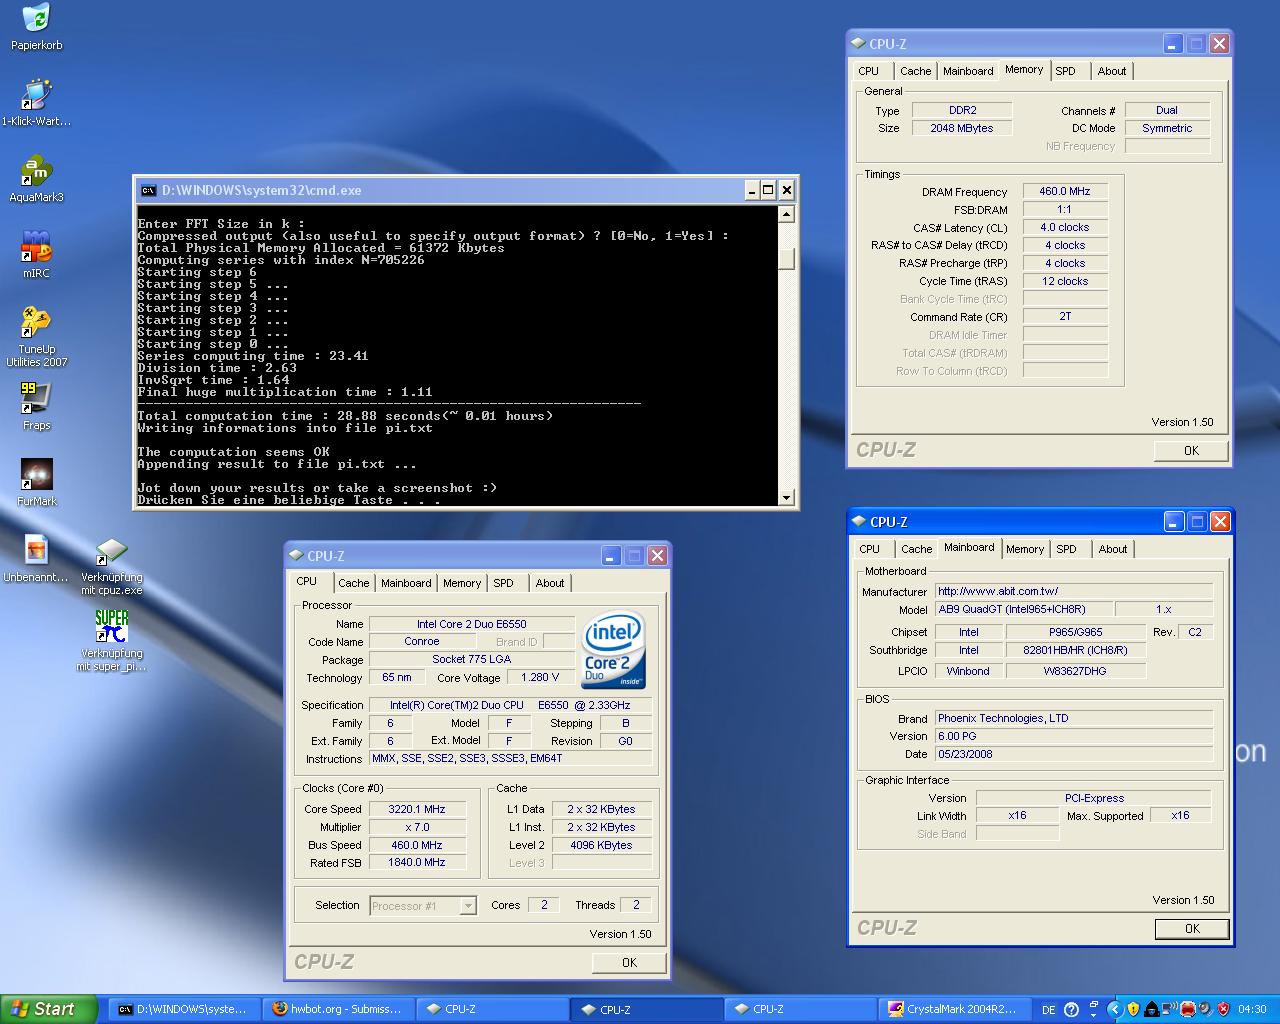This screenshot has width=1280, height=1024.
Task: Click the Multiplier x 7.0 value
Action: point(417,827)
